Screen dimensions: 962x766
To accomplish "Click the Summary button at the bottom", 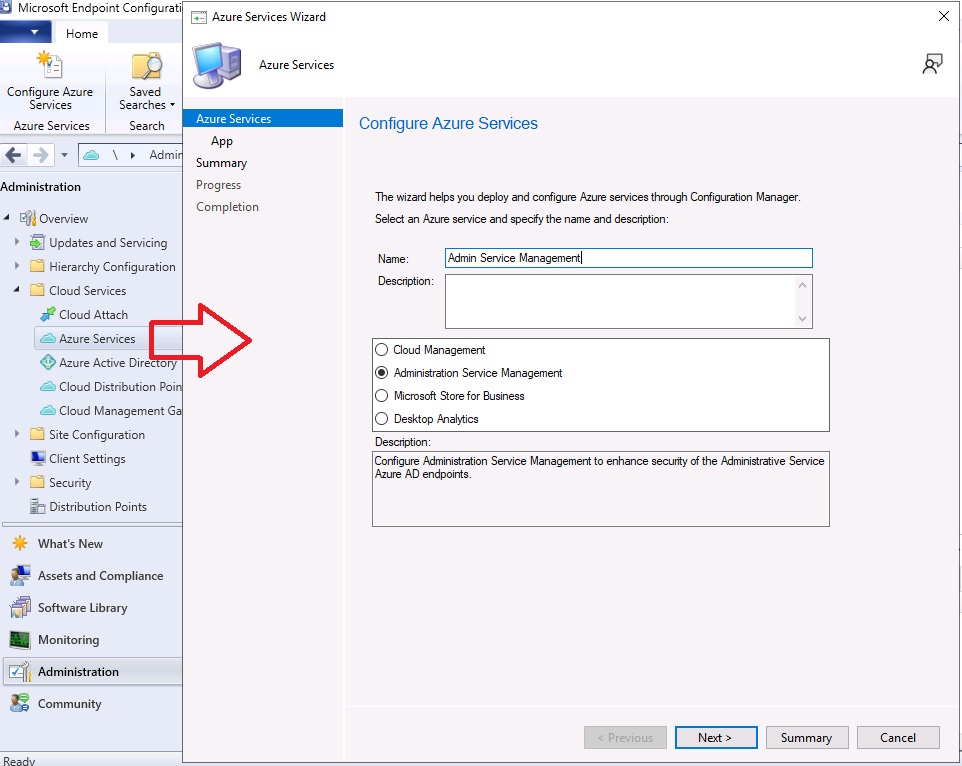I will click(807, 738).
